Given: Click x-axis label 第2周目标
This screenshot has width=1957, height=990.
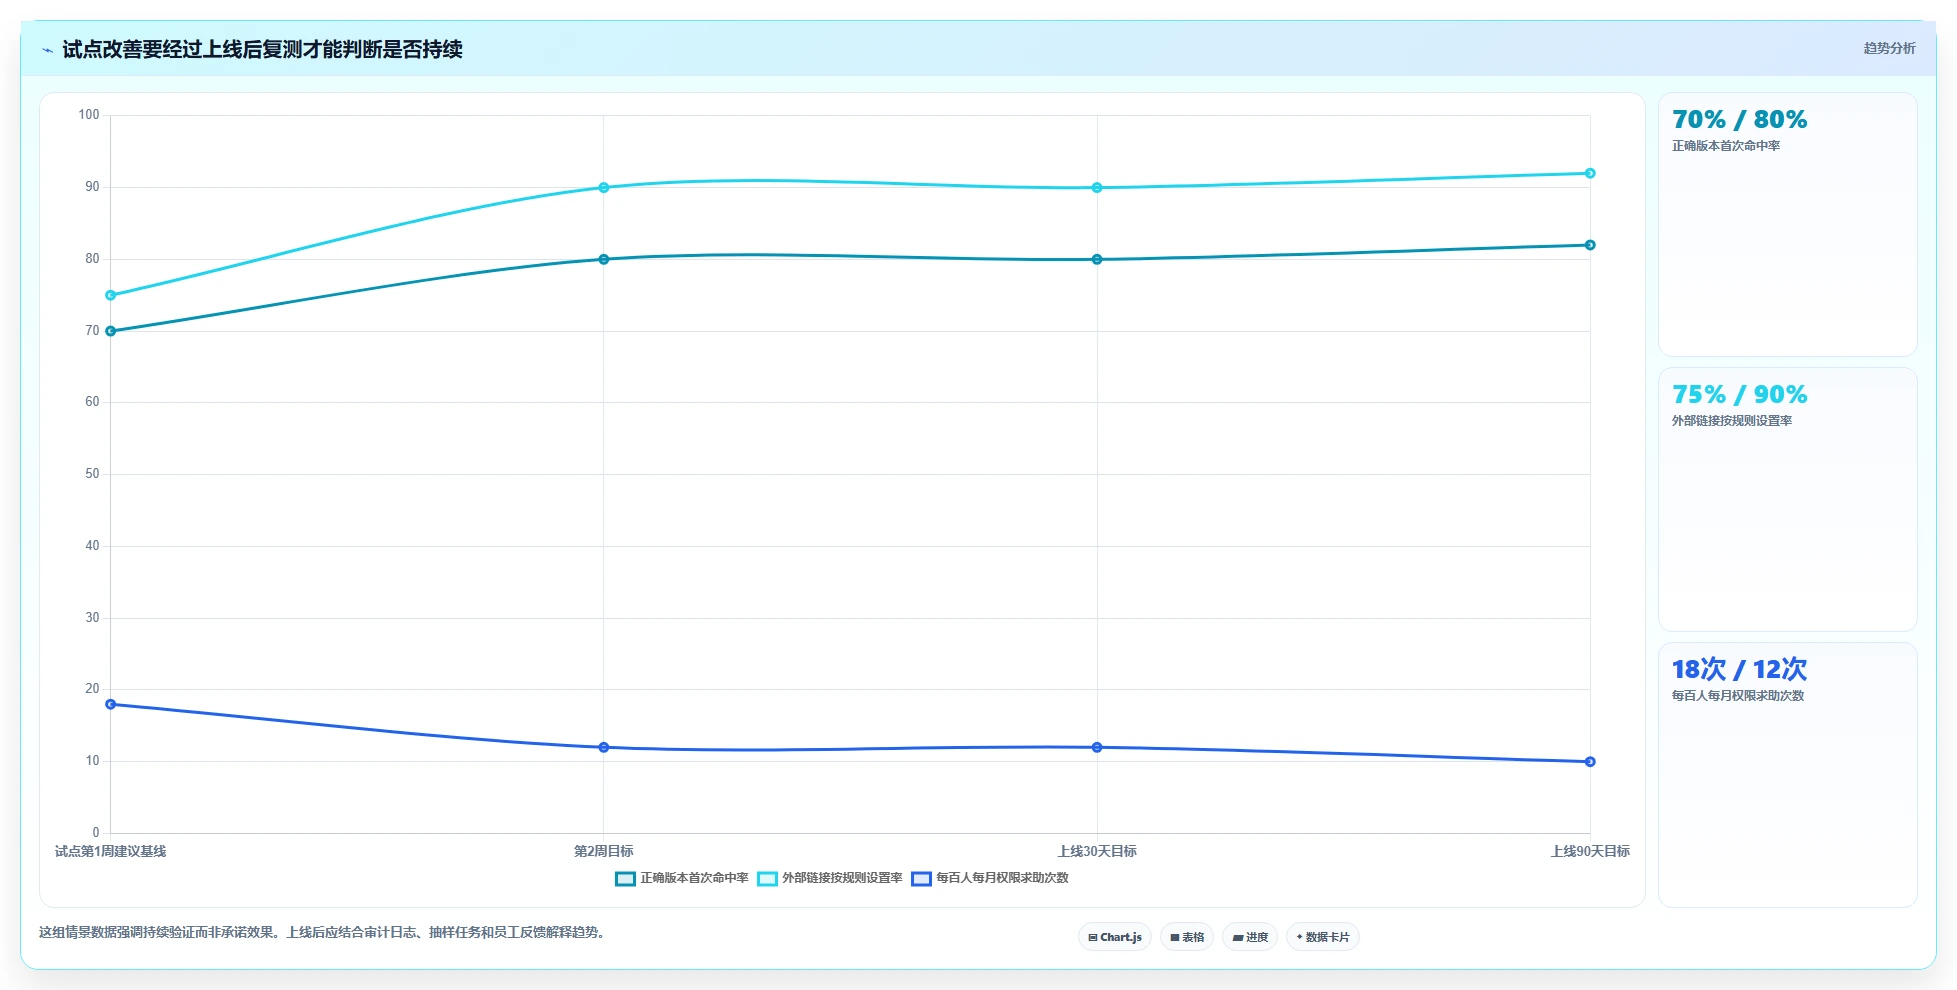Looking at the screenshot, I should click(604, 852).
